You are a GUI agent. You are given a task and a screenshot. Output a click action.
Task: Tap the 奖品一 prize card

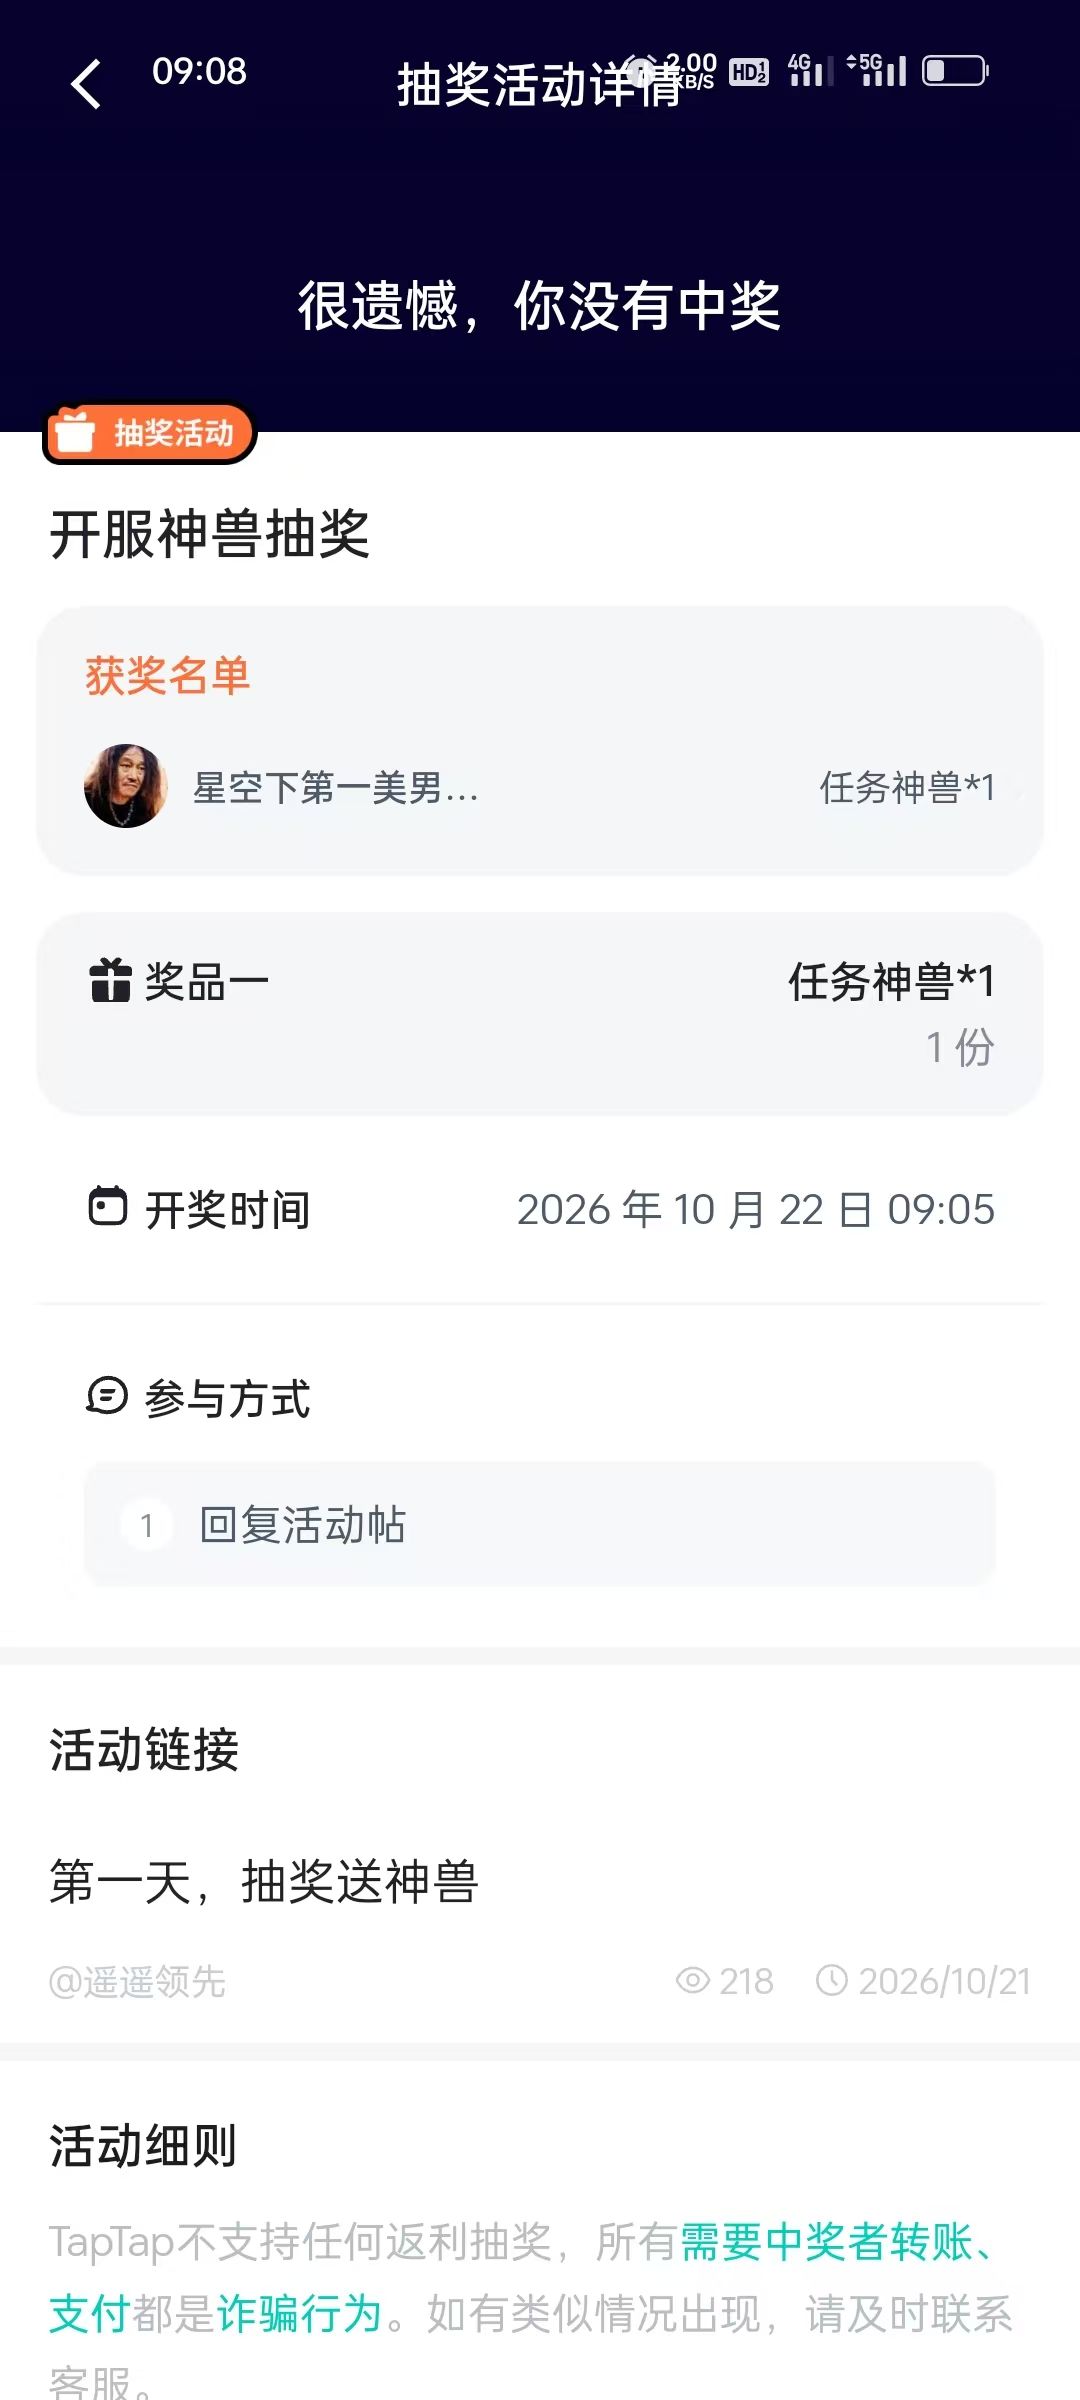[540, 1014]
